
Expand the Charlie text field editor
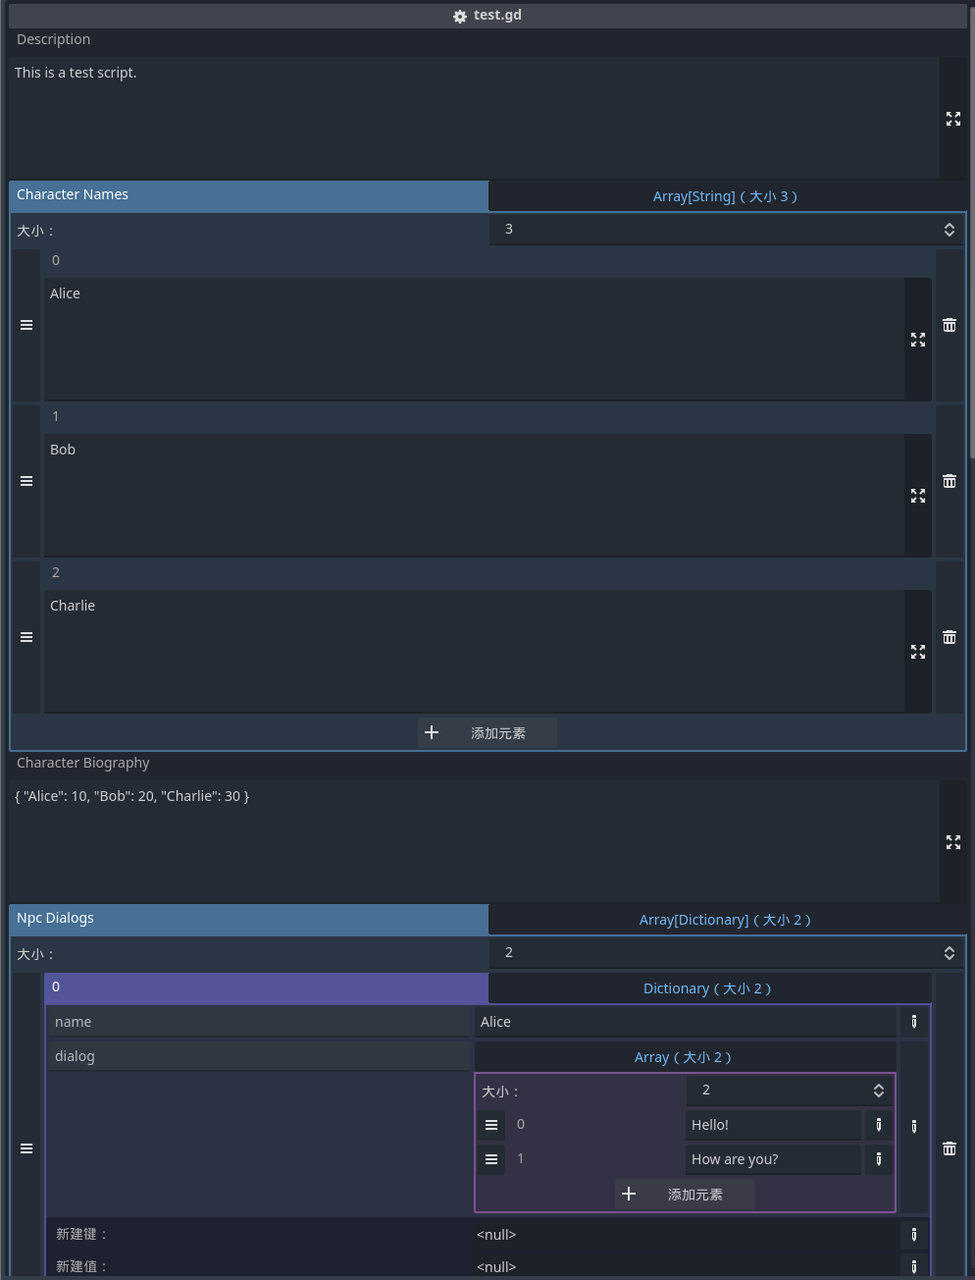pos(918,652)
